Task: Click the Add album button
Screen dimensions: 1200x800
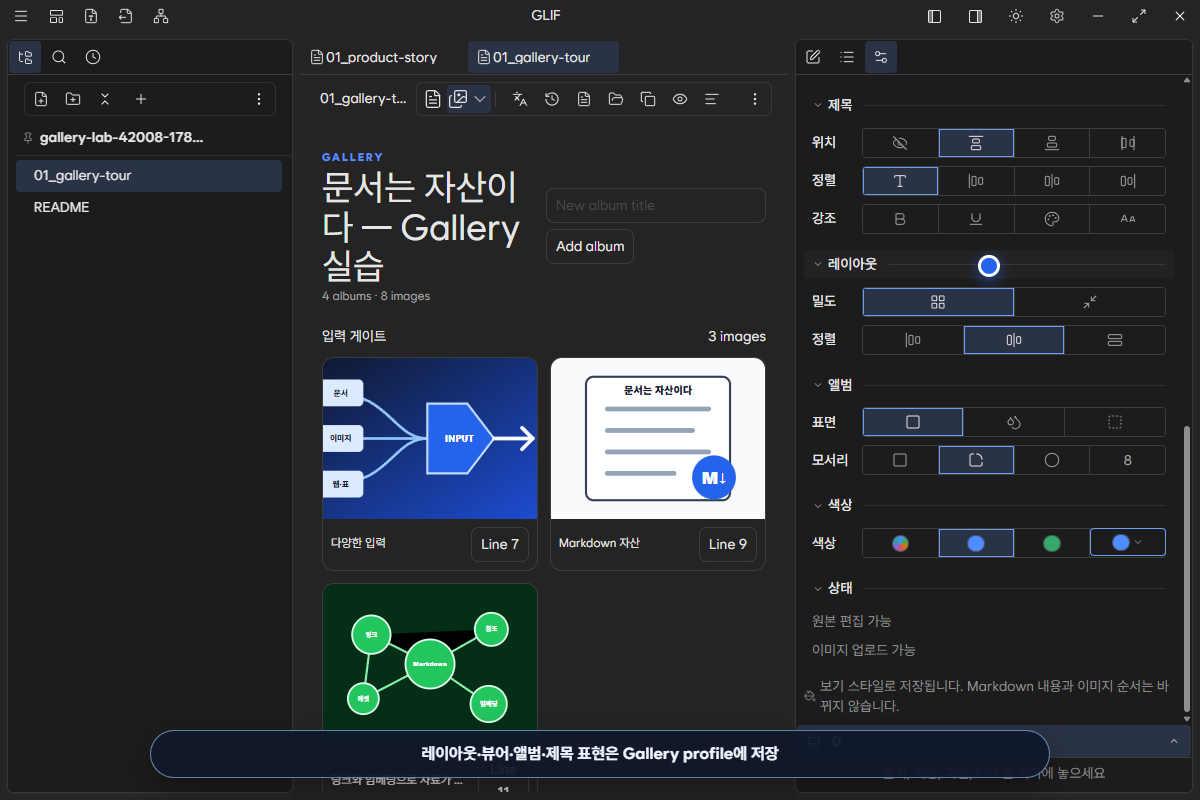Action: tap(590, 246)
